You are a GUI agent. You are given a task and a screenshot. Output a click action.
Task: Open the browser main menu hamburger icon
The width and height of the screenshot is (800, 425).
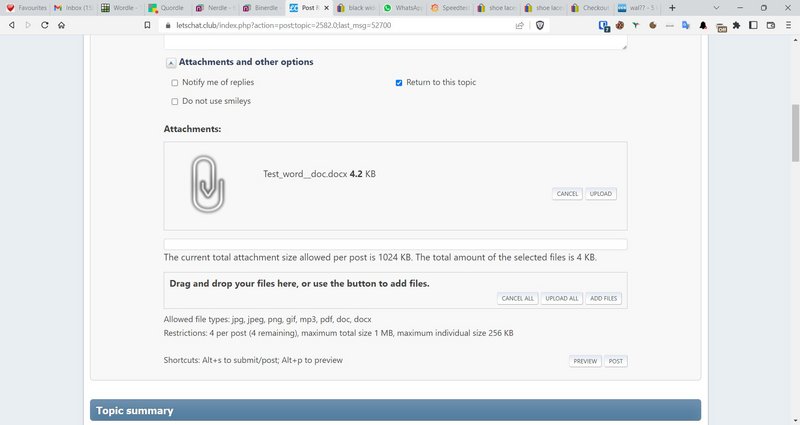[x=788, y=25]
